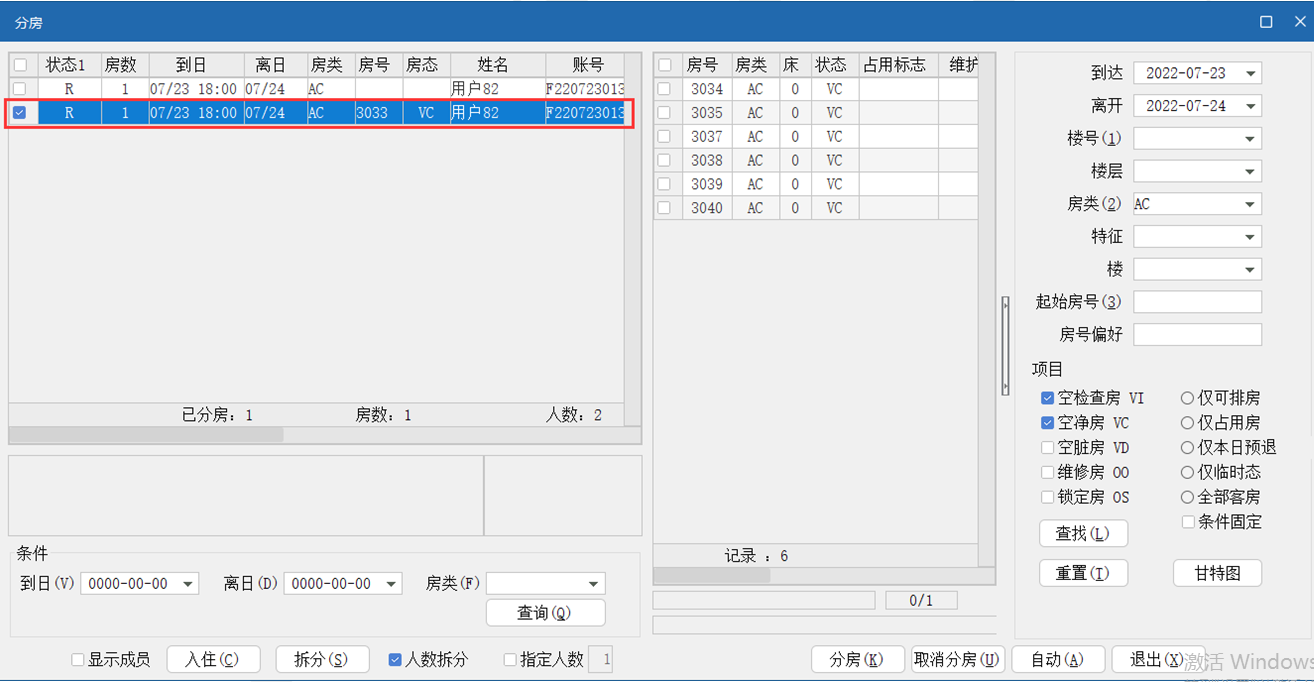This screenshot has height=682, width=1314.
Task: Click 查询(Q) button
Action: 545,613
